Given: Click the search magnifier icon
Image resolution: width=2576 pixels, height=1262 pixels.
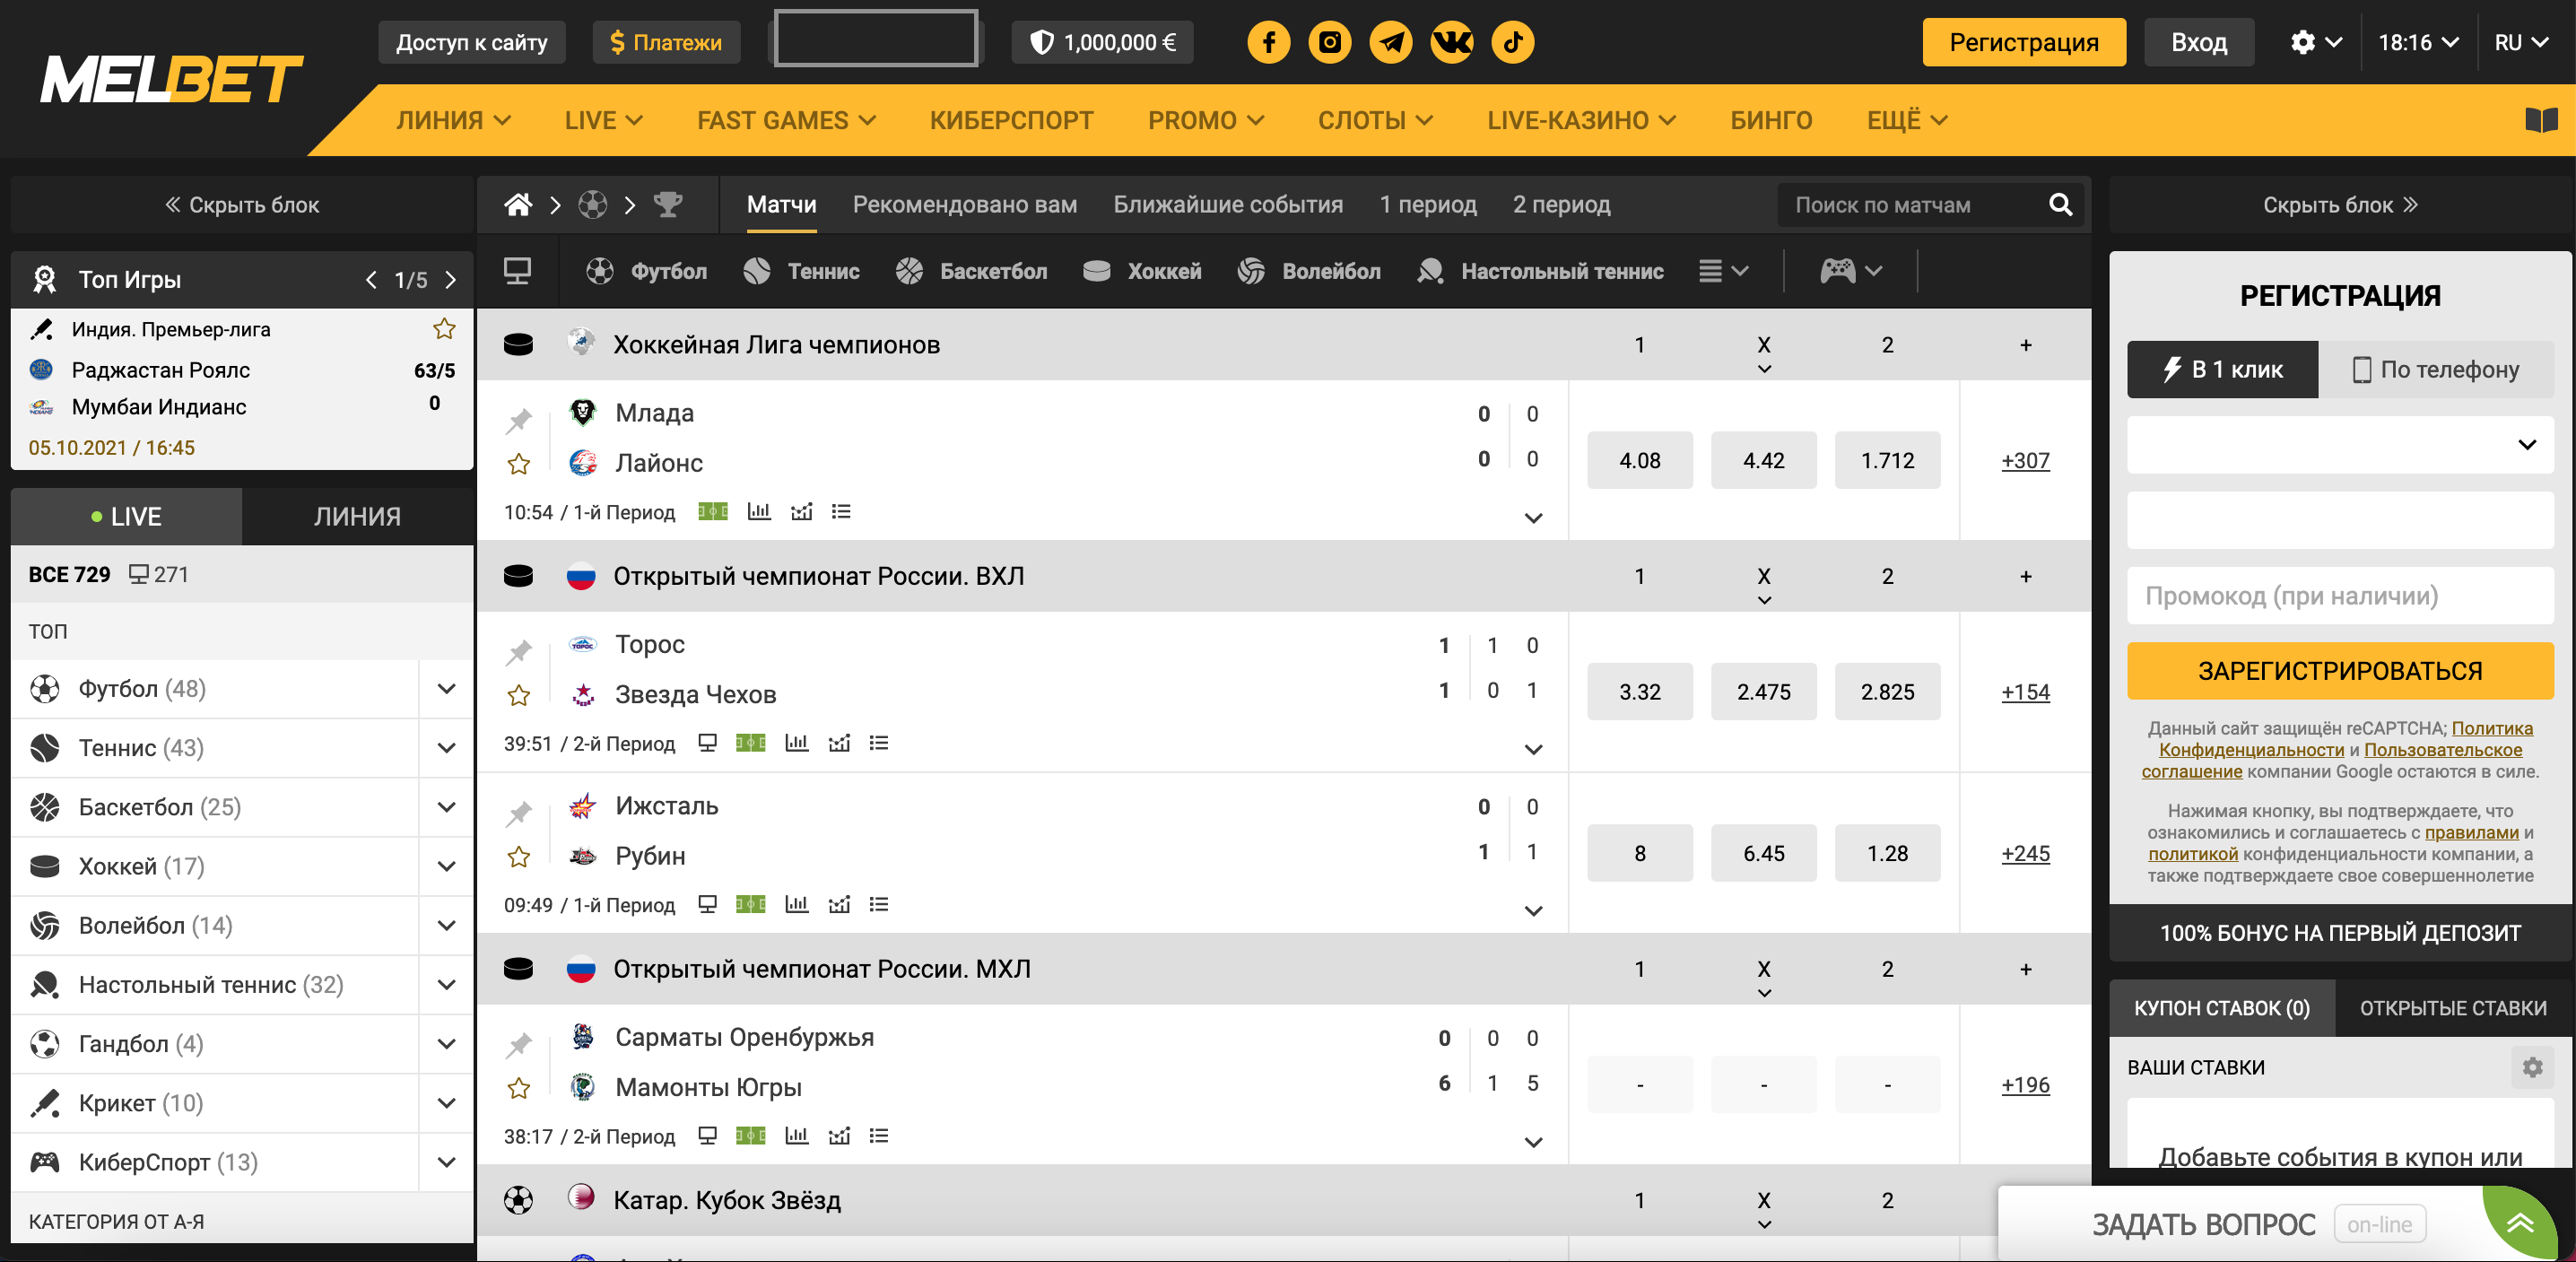Looking at the screenshot, I should [x=2060, y=204].
